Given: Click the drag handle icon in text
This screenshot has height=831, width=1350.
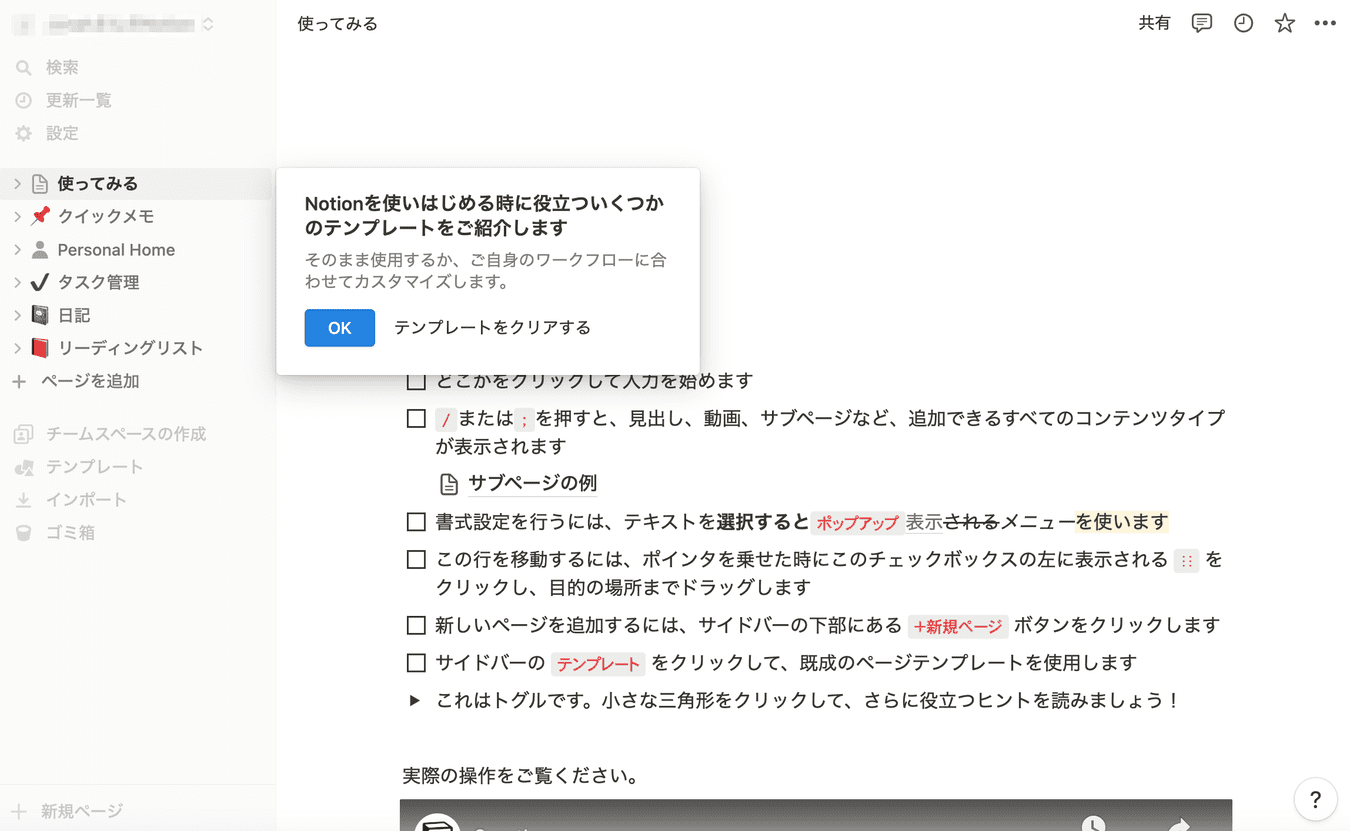Looking at the screenshot, I should (1187, 561).
